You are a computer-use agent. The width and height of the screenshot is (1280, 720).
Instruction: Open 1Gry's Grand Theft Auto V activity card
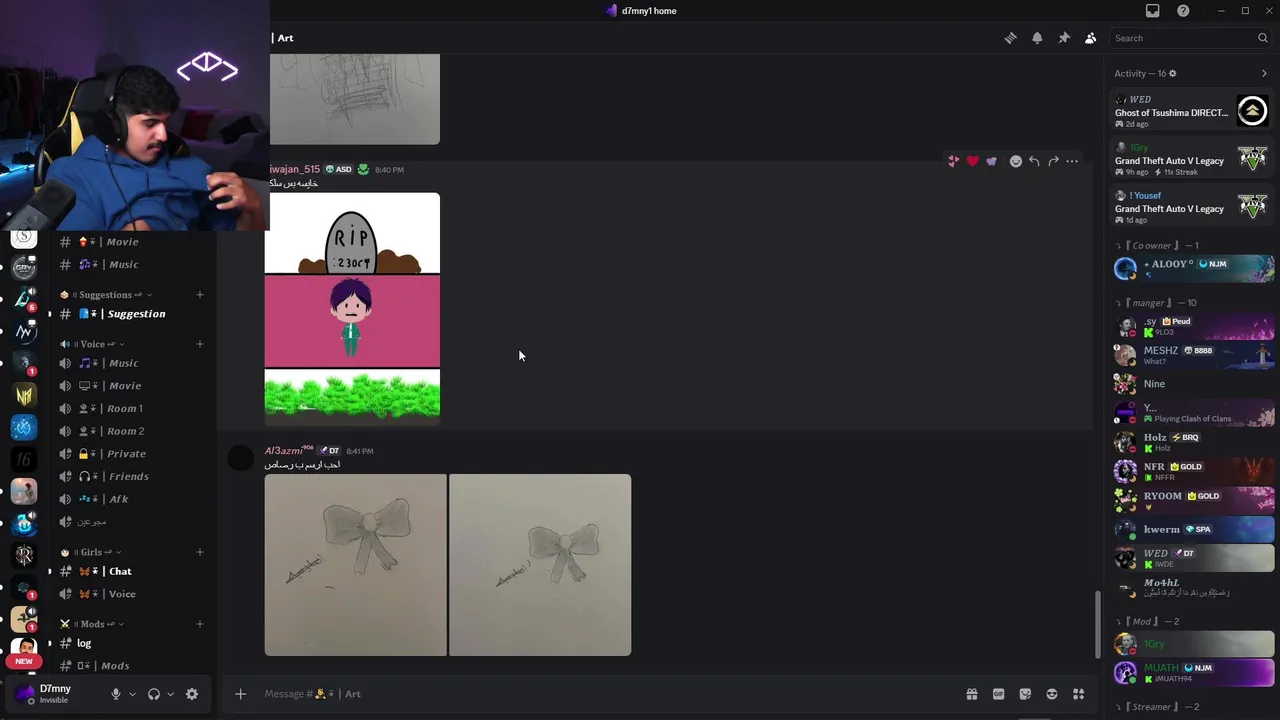coord(1192,159)
